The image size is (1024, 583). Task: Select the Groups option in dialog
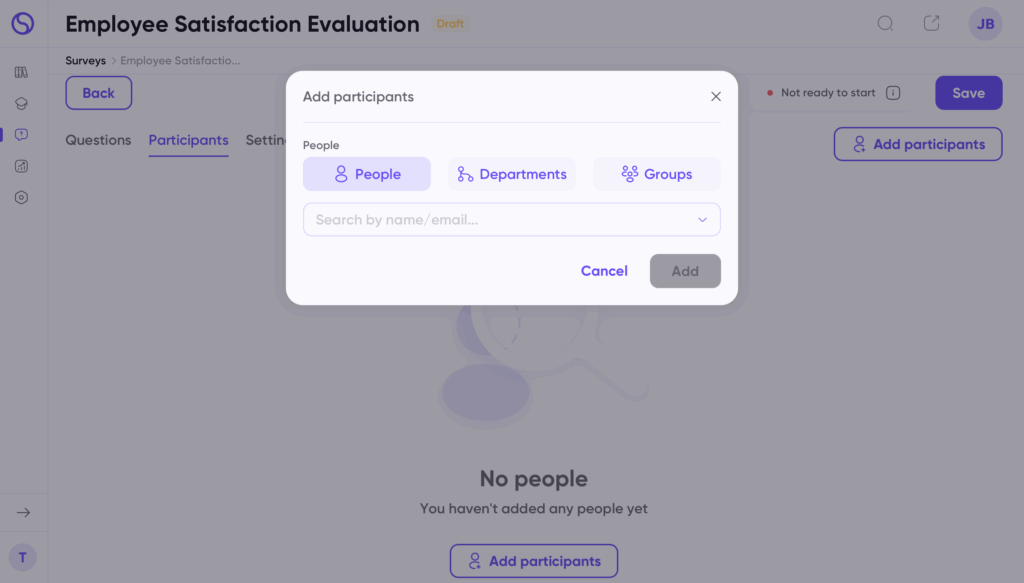(657, 174)
